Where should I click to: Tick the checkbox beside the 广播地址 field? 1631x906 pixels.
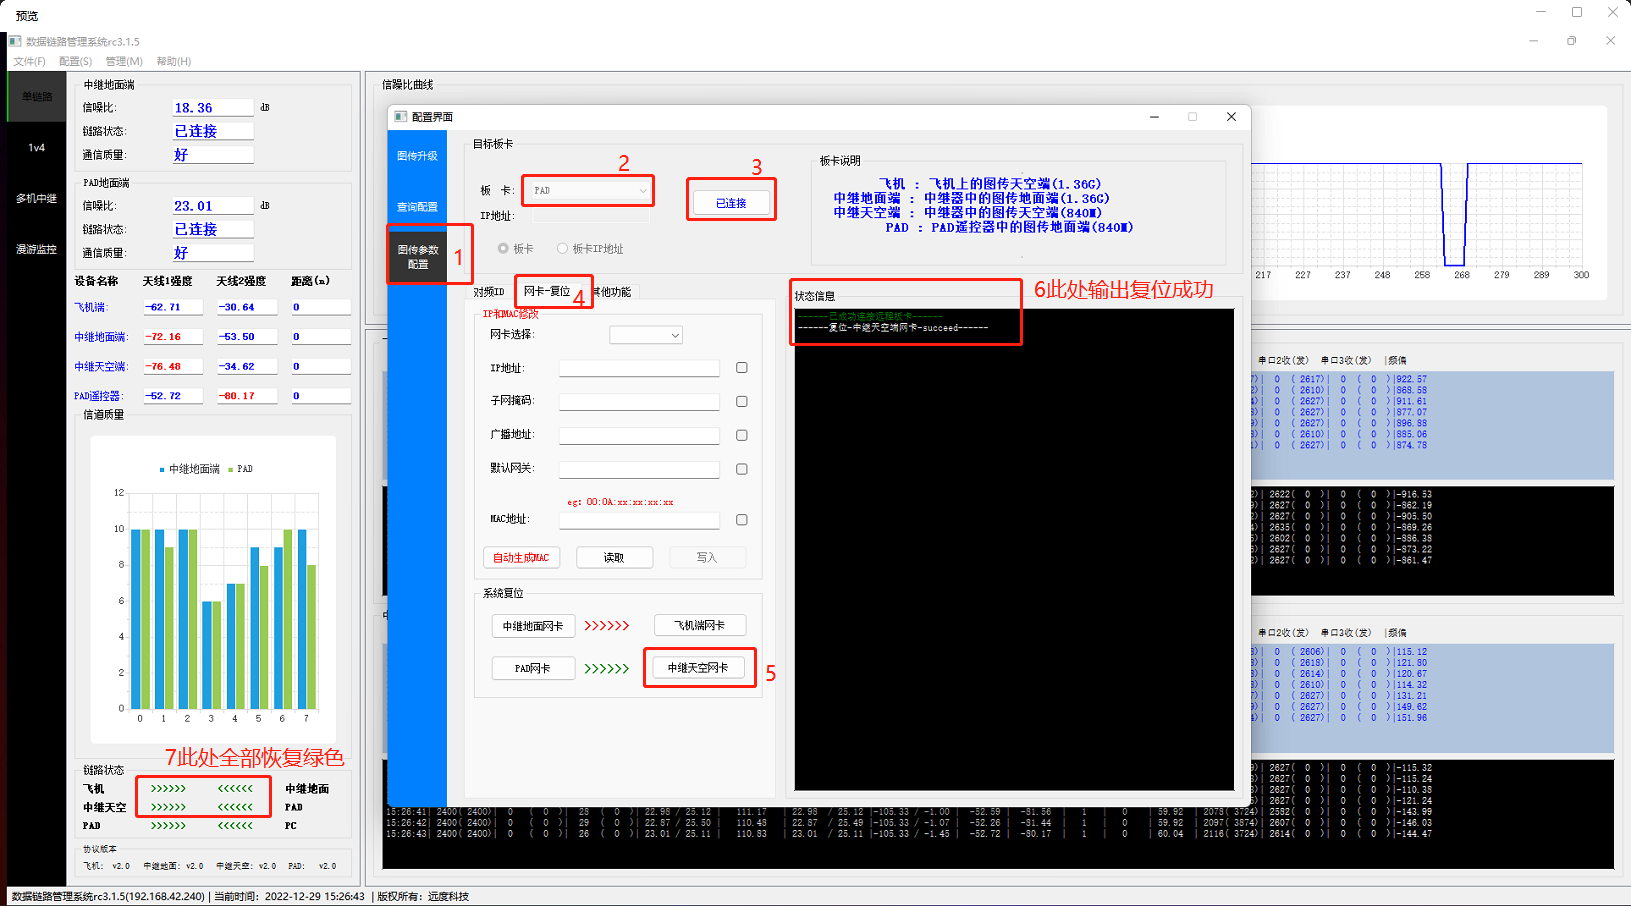(x=742, y=436)
